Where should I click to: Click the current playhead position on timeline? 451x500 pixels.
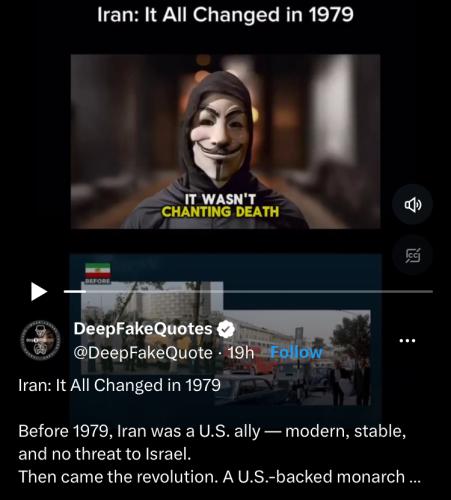point(85,292)
